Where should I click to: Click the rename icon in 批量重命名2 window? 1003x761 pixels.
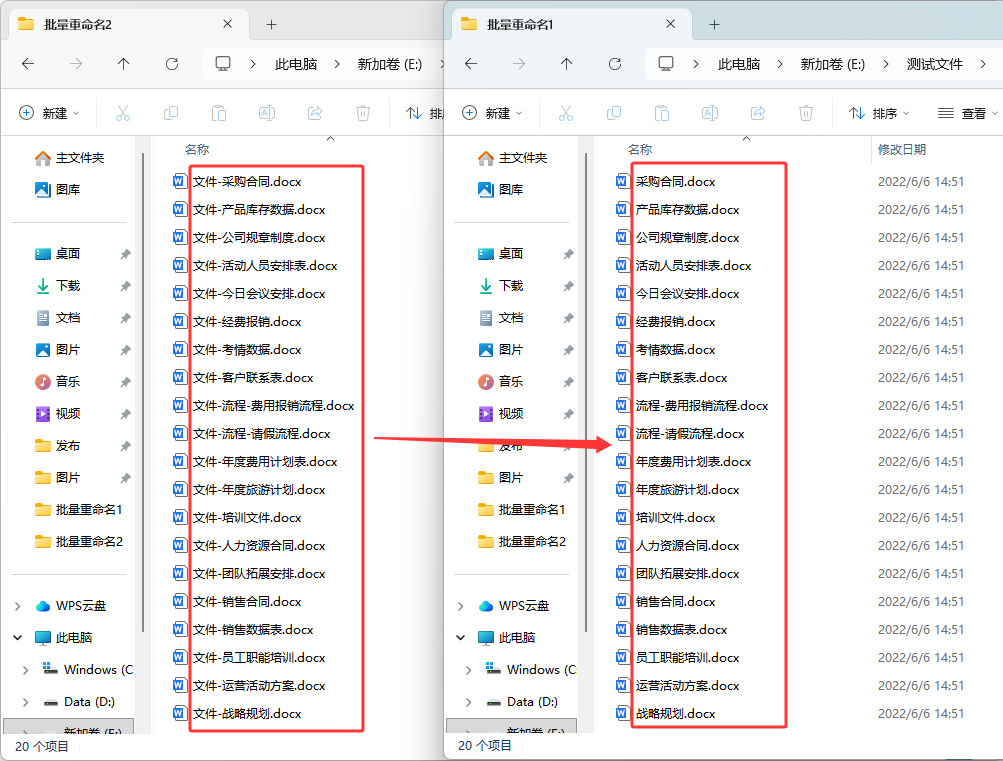click(267, 113)
